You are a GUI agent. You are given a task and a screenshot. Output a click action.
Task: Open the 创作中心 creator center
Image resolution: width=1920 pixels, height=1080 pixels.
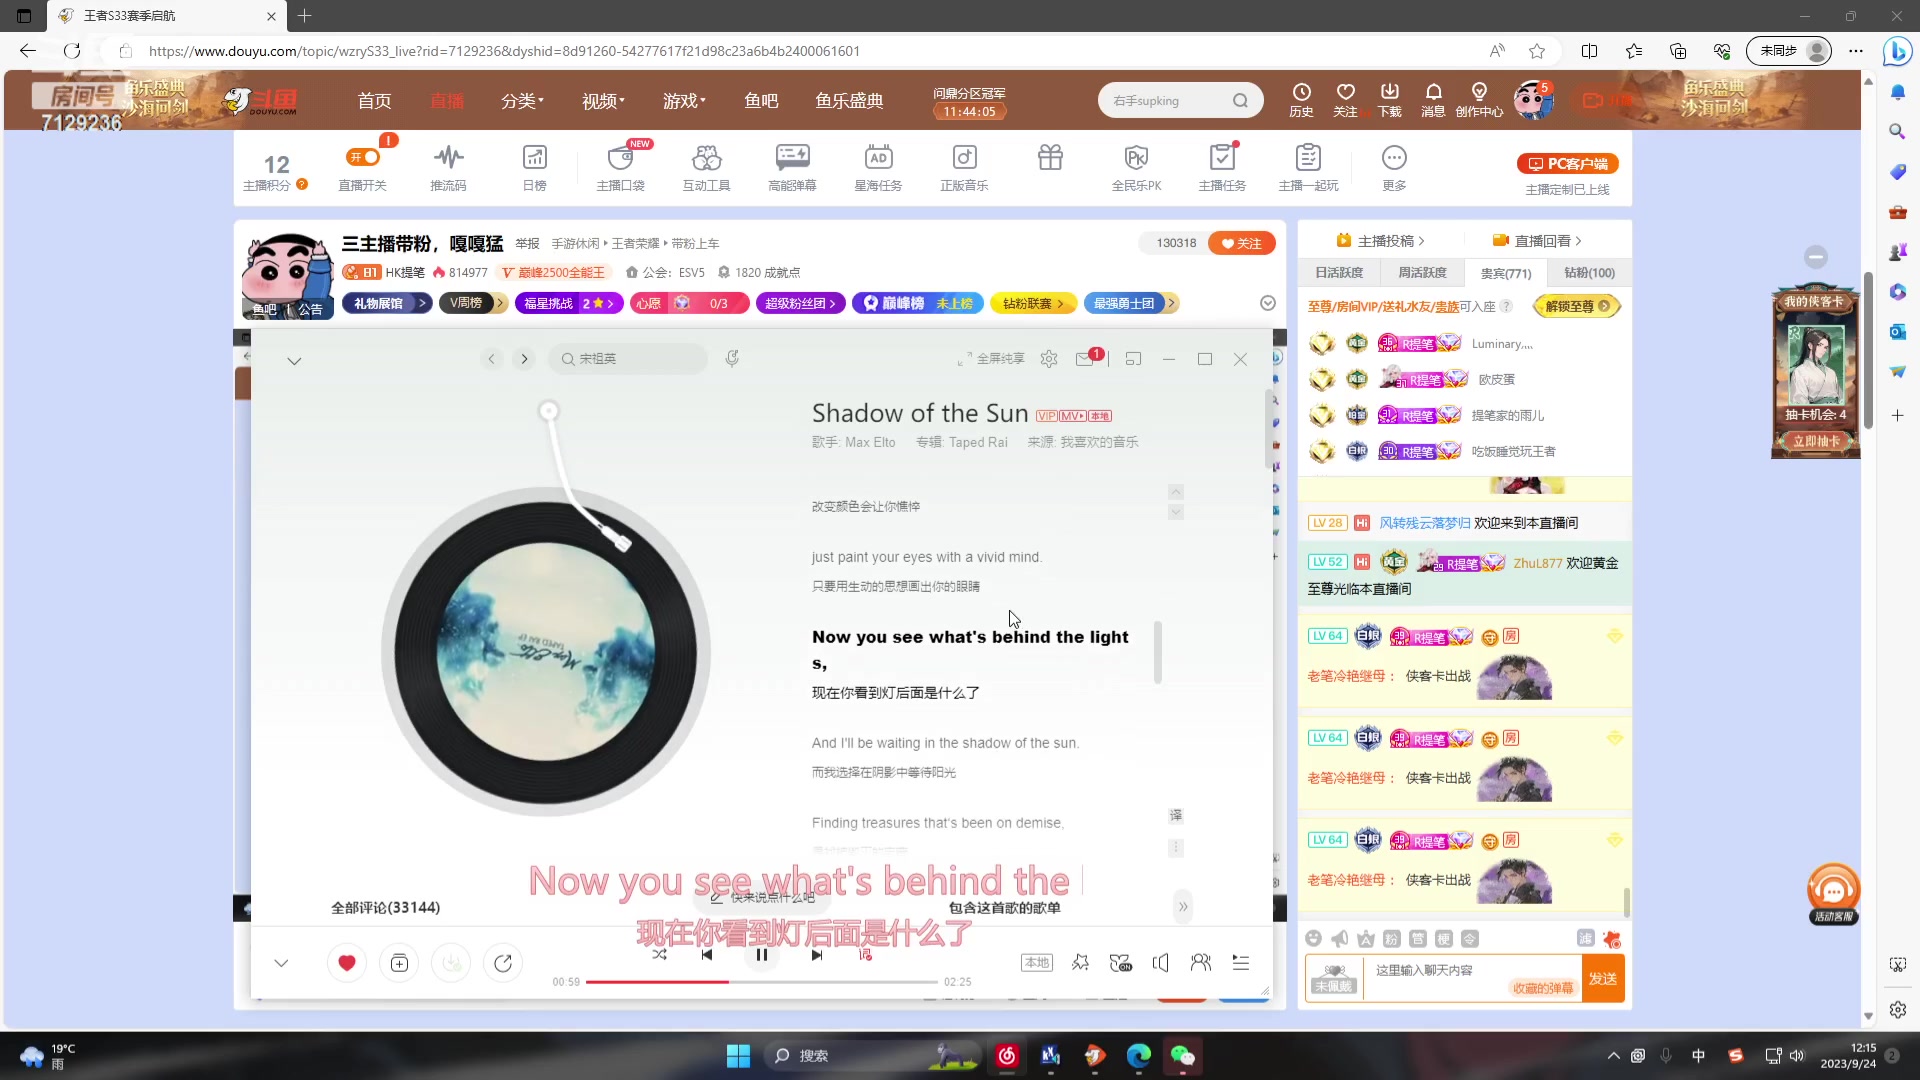coord(1479,101)
